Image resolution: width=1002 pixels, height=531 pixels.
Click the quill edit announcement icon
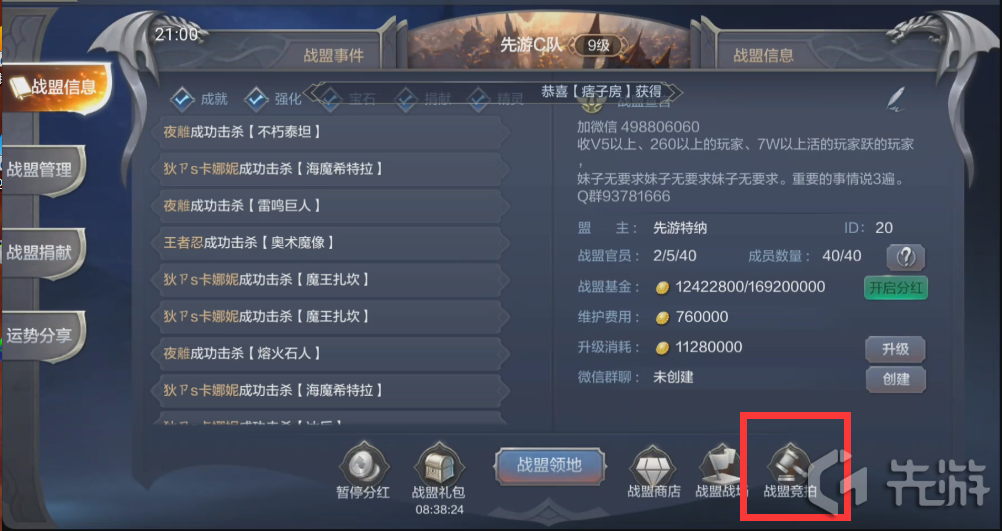tap(897, 98)
